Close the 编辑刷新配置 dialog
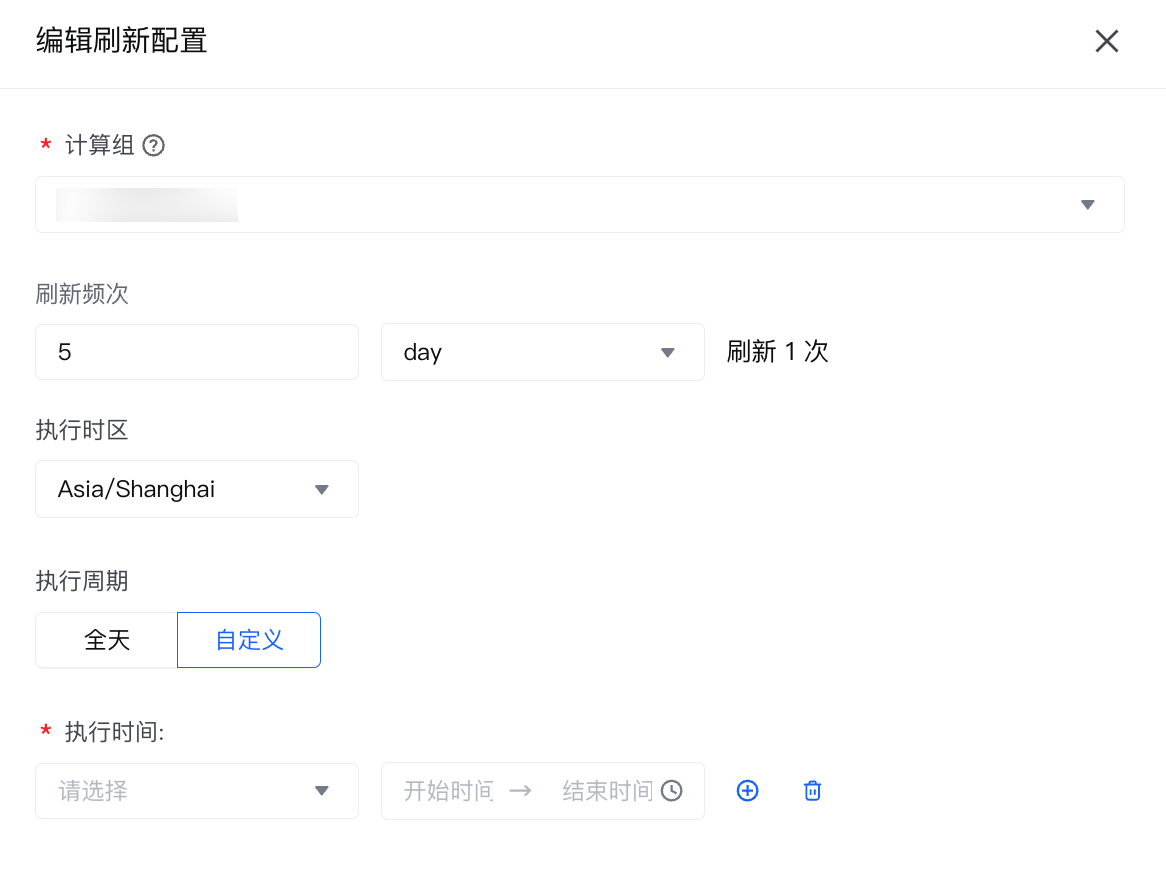This screenshot has height=892, width=1166. (1106, 41)
